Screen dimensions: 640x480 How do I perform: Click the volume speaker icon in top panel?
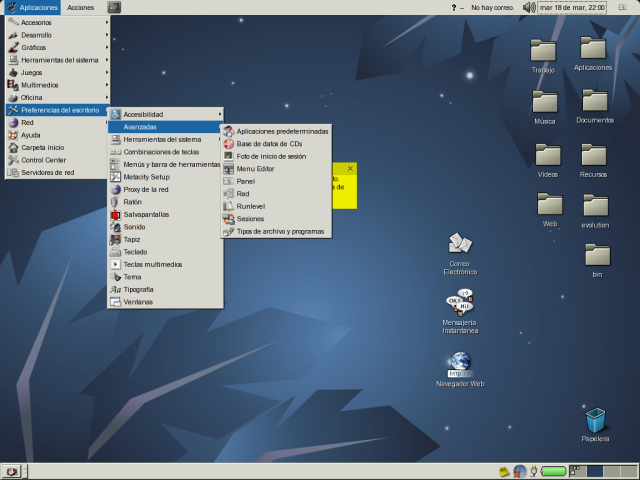pyautogui.click(x=529, y=7)
